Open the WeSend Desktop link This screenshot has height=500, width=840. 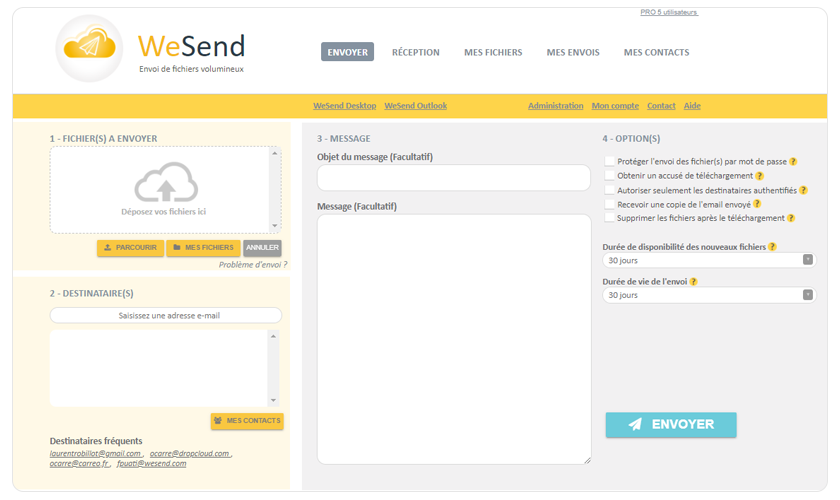coord(344,106)
